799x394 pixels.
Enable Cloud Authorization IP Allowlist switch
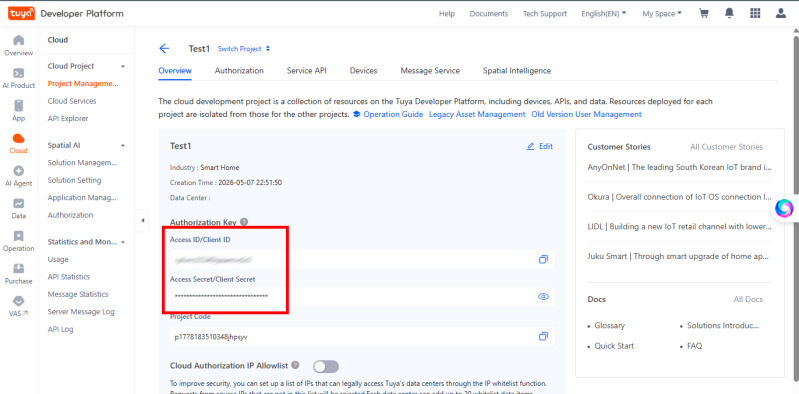click(326, 366)
